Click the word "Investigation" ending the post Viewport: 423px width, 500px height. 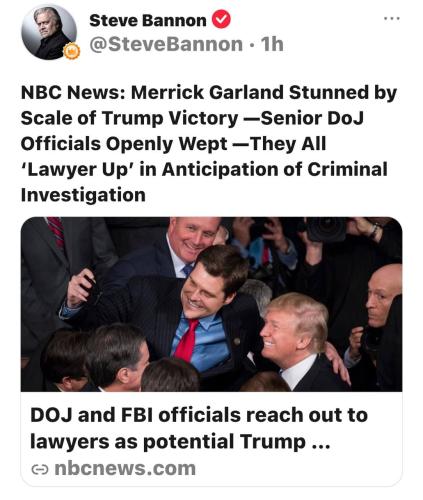click(83, 195)
